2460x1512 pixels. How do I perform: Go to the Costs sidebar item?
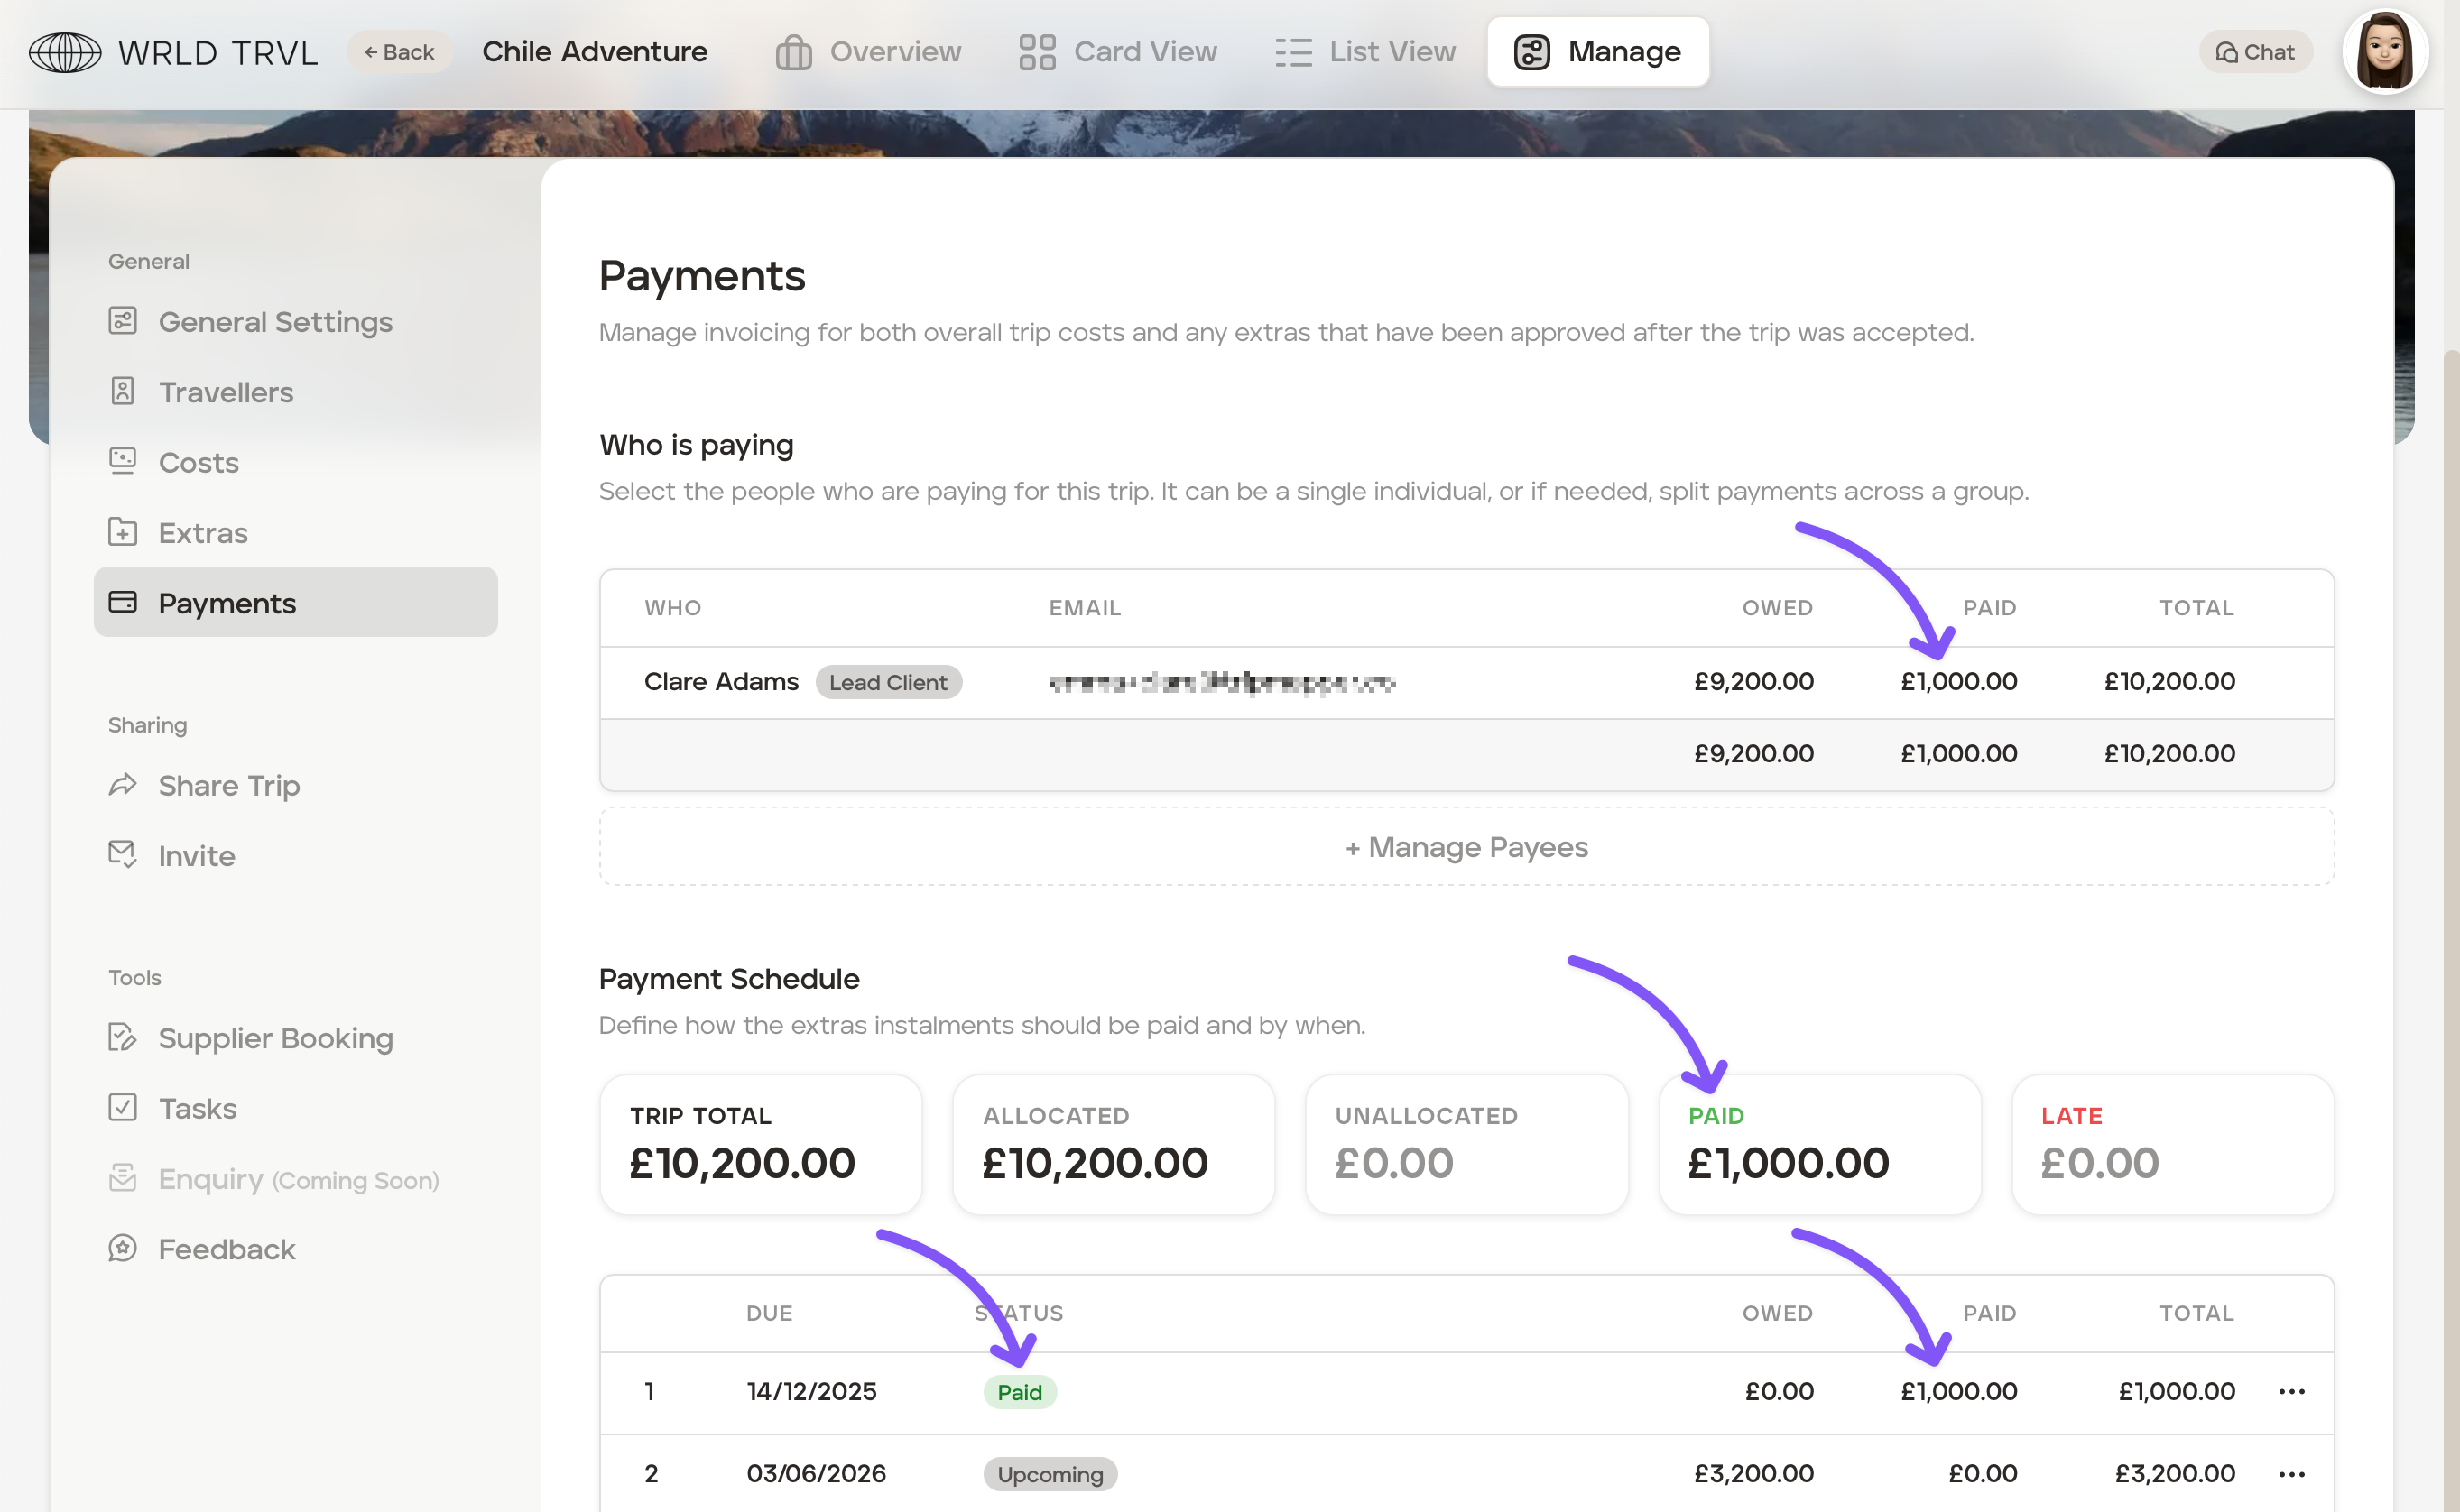click(x=198, y=463)
